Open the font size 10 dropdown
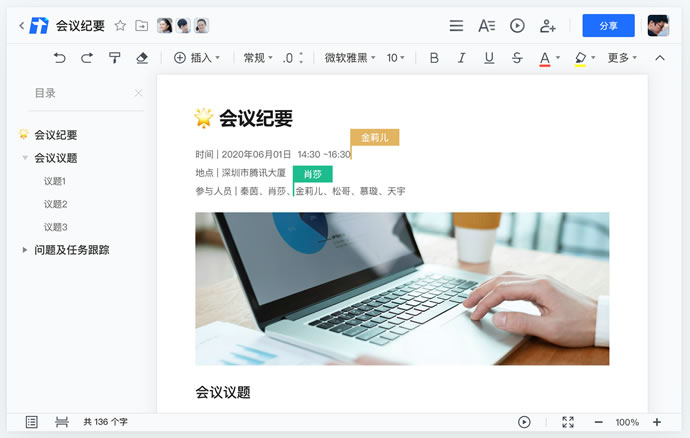This screenshot has width=690, height=438. [395, 58]
